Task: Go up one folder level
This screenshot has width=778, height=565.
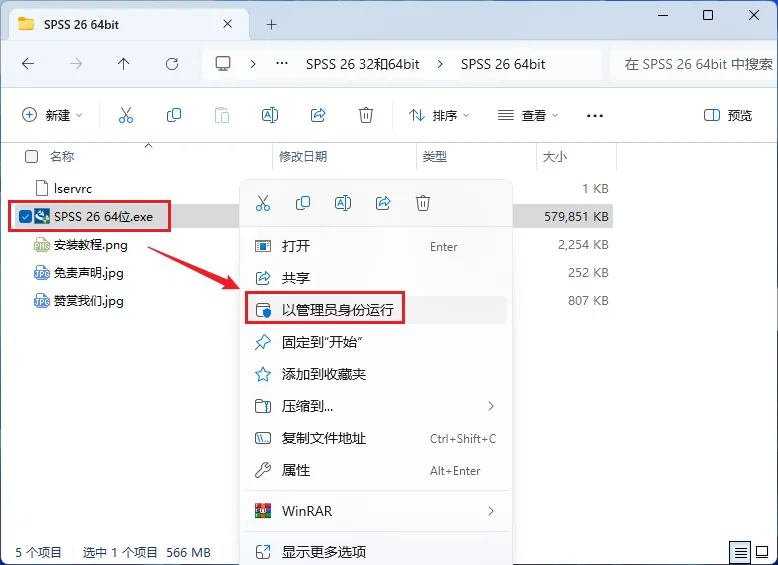Action: point(124,64)
